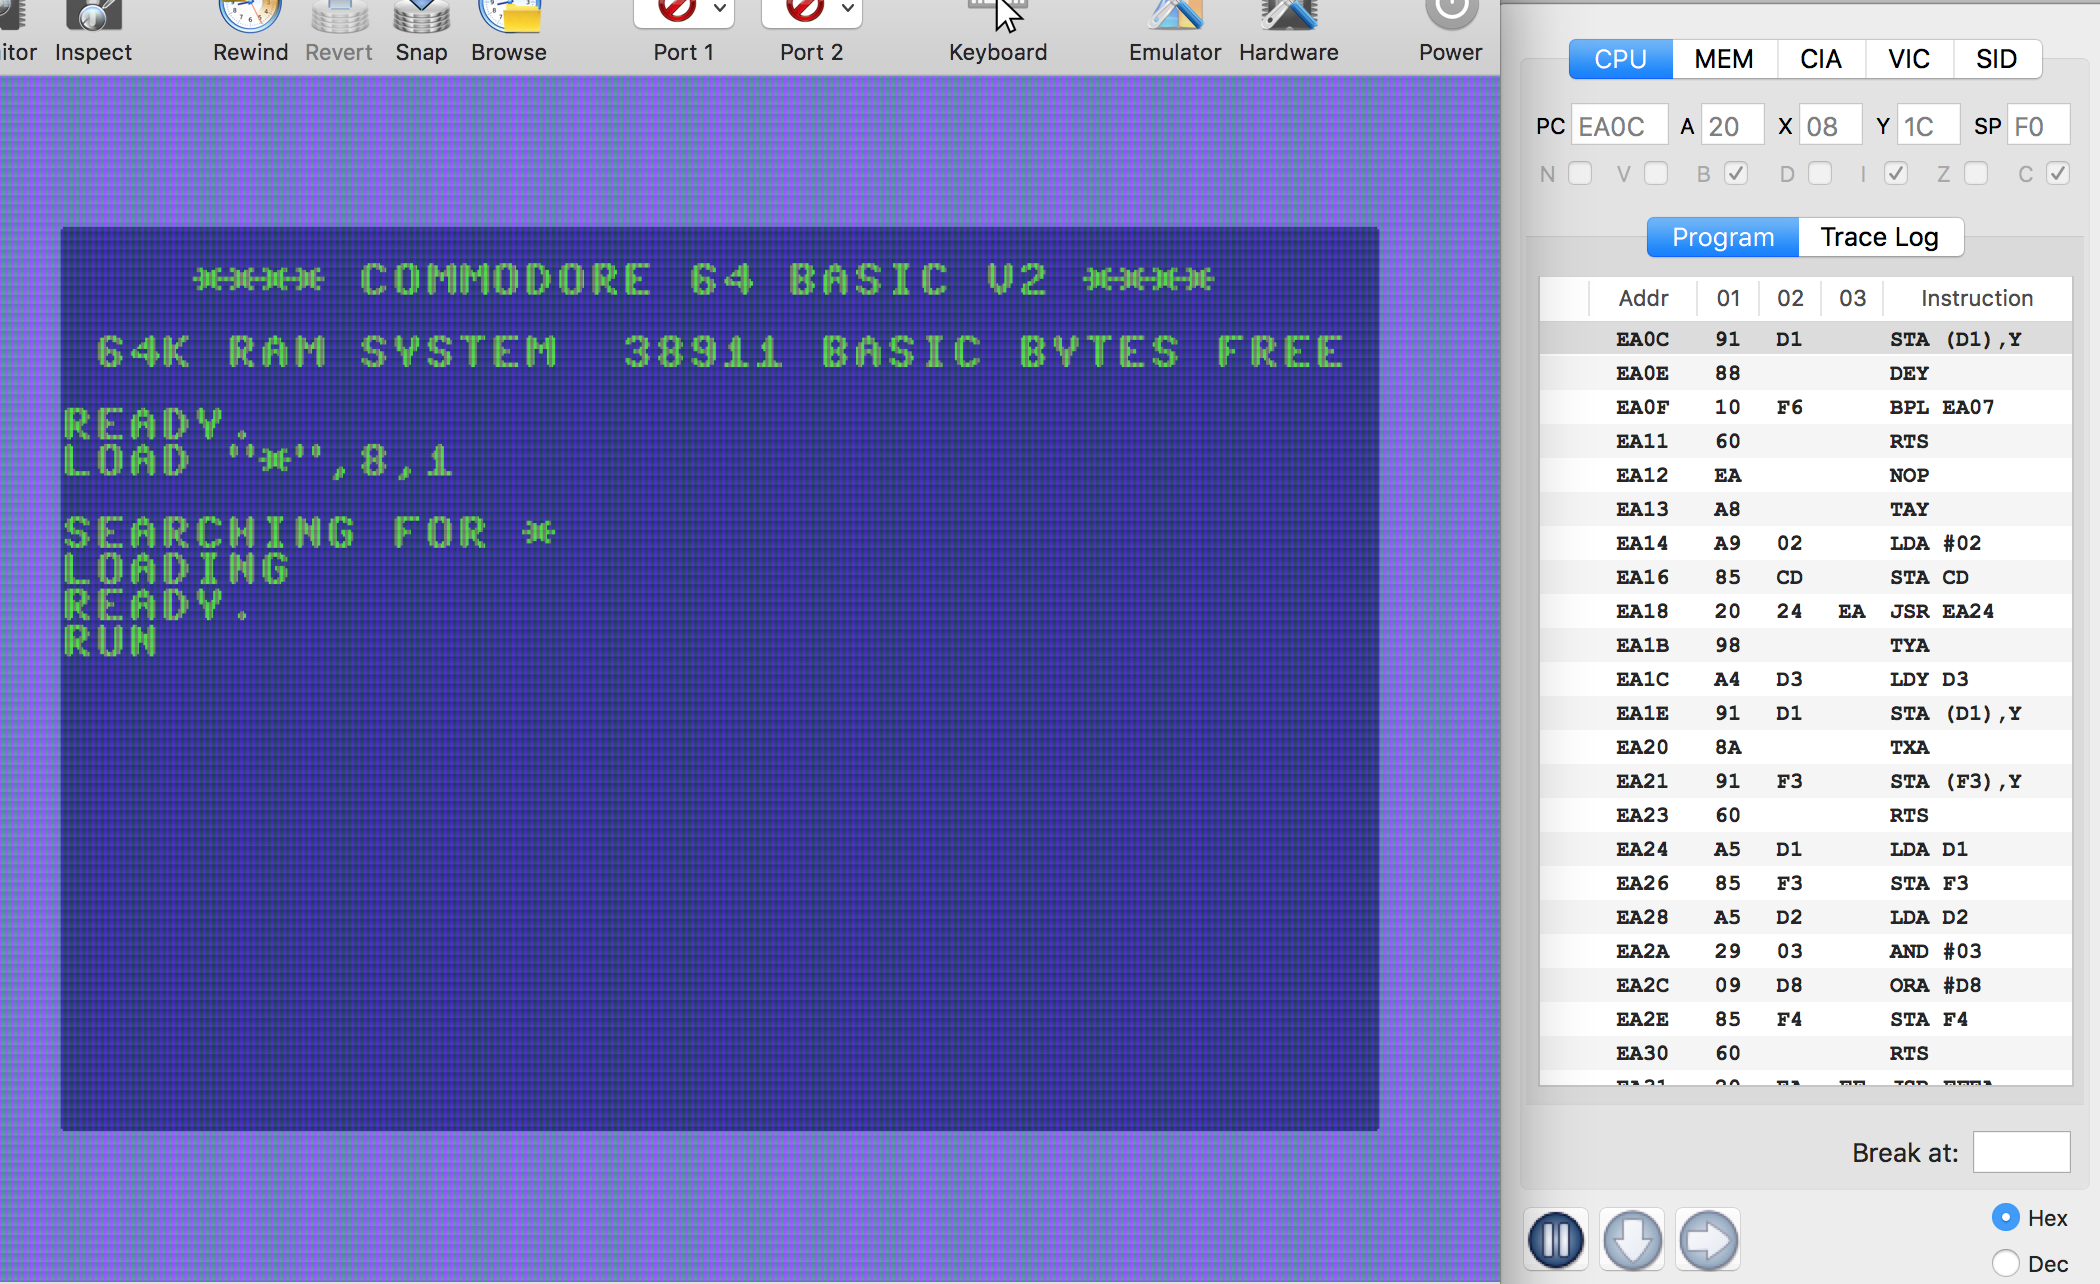The height and width of the screenshot is (1284, 2100).
Task: Pause emulation with the pause button
Action: (x=1556, y=1240)
